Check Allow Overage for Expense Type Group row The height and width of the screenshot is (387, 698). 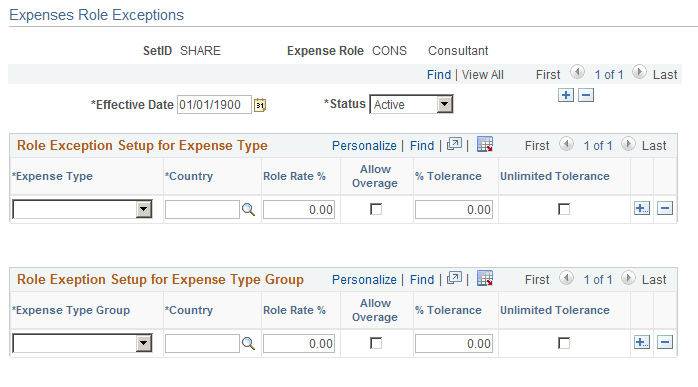pos(376,343)
